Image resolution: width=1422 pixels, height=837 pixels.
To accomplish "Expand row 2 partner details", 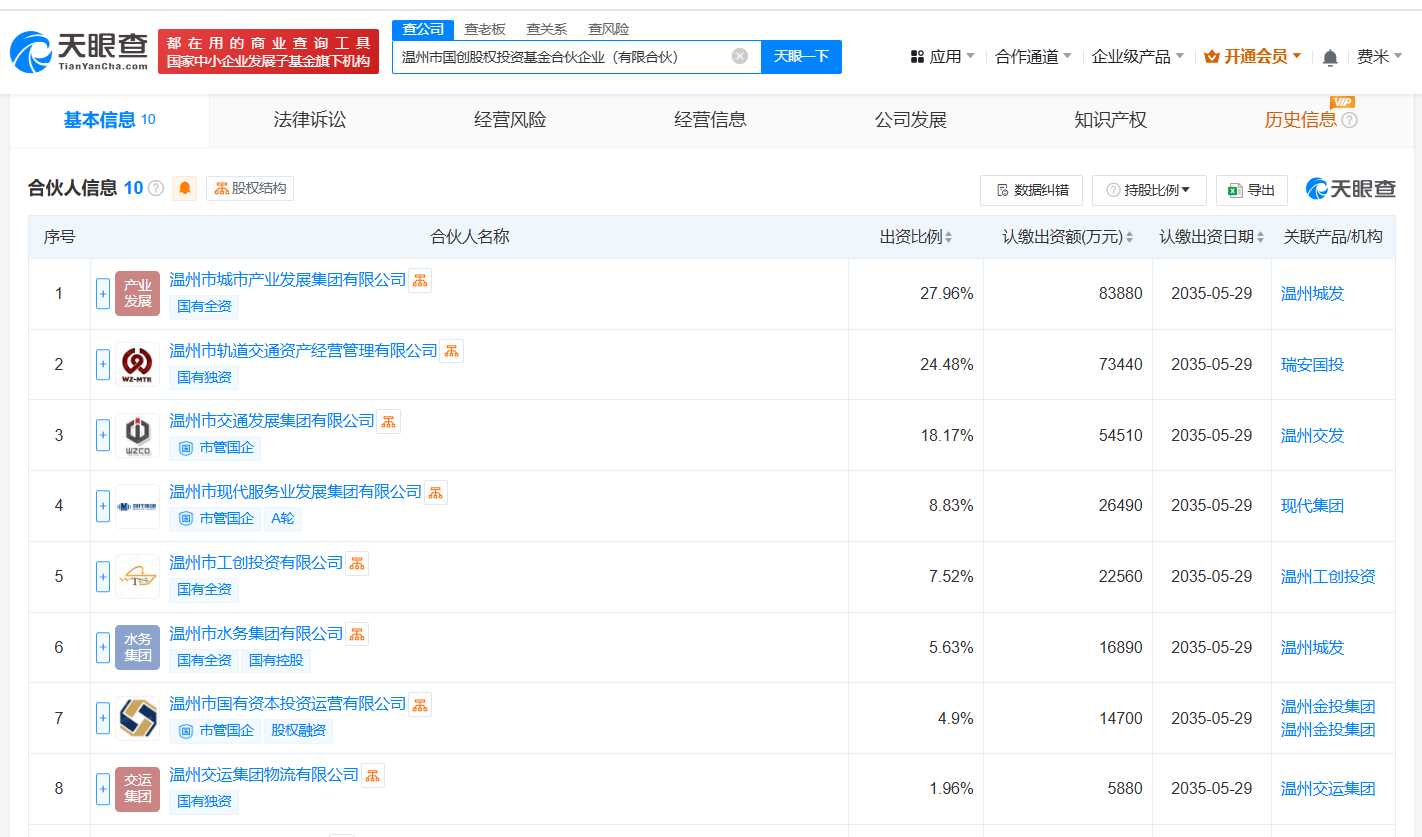I will pyautogui.click(x=103, y=365).
